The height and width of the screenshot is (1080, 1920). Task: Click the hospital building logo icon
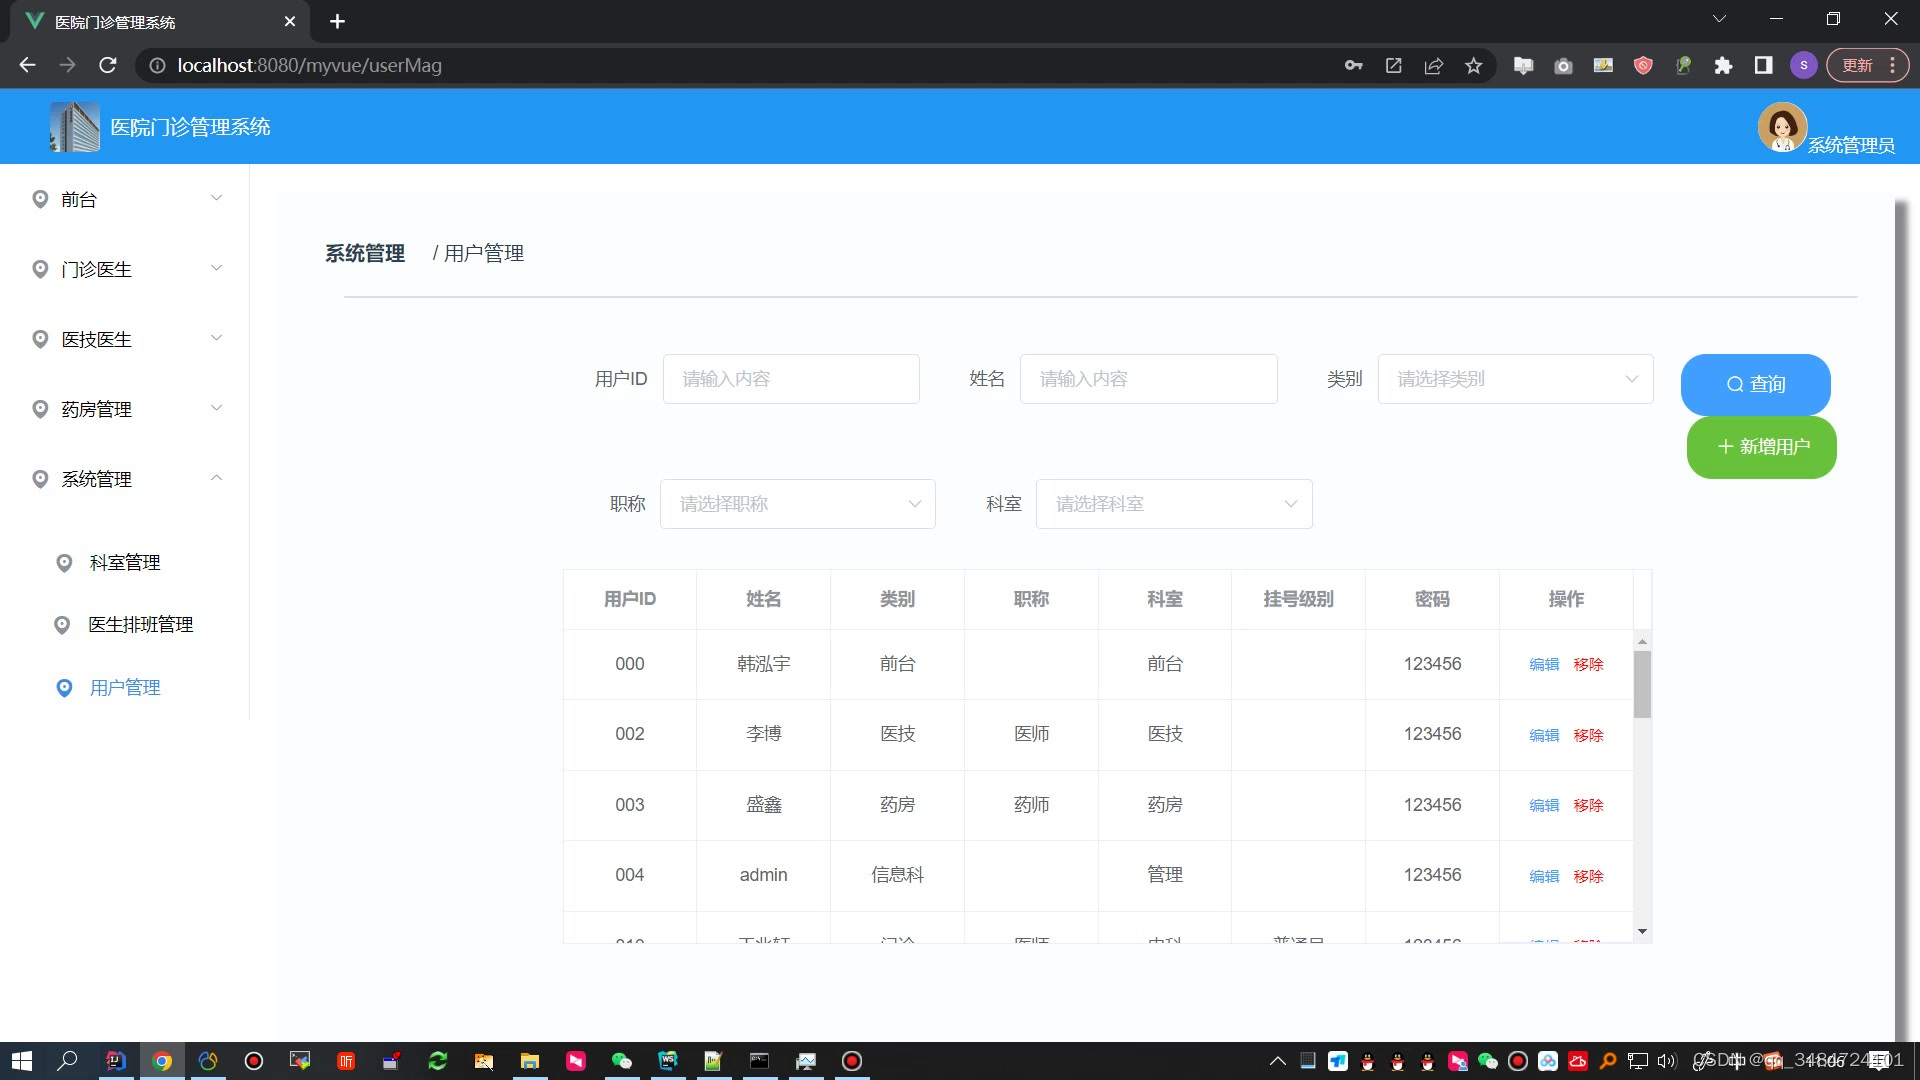(75, 127)
